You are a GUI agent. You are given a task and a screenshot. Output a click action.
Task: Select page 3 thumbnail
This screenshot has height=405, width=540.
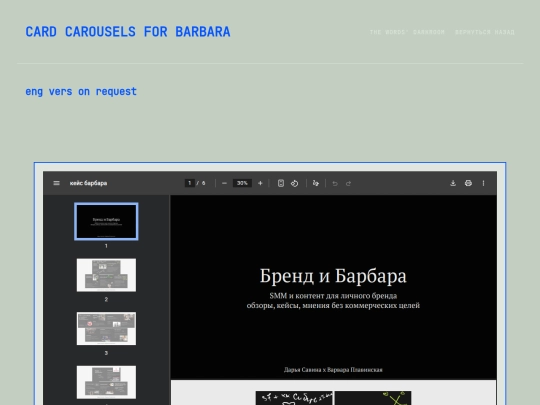[106, 329]
